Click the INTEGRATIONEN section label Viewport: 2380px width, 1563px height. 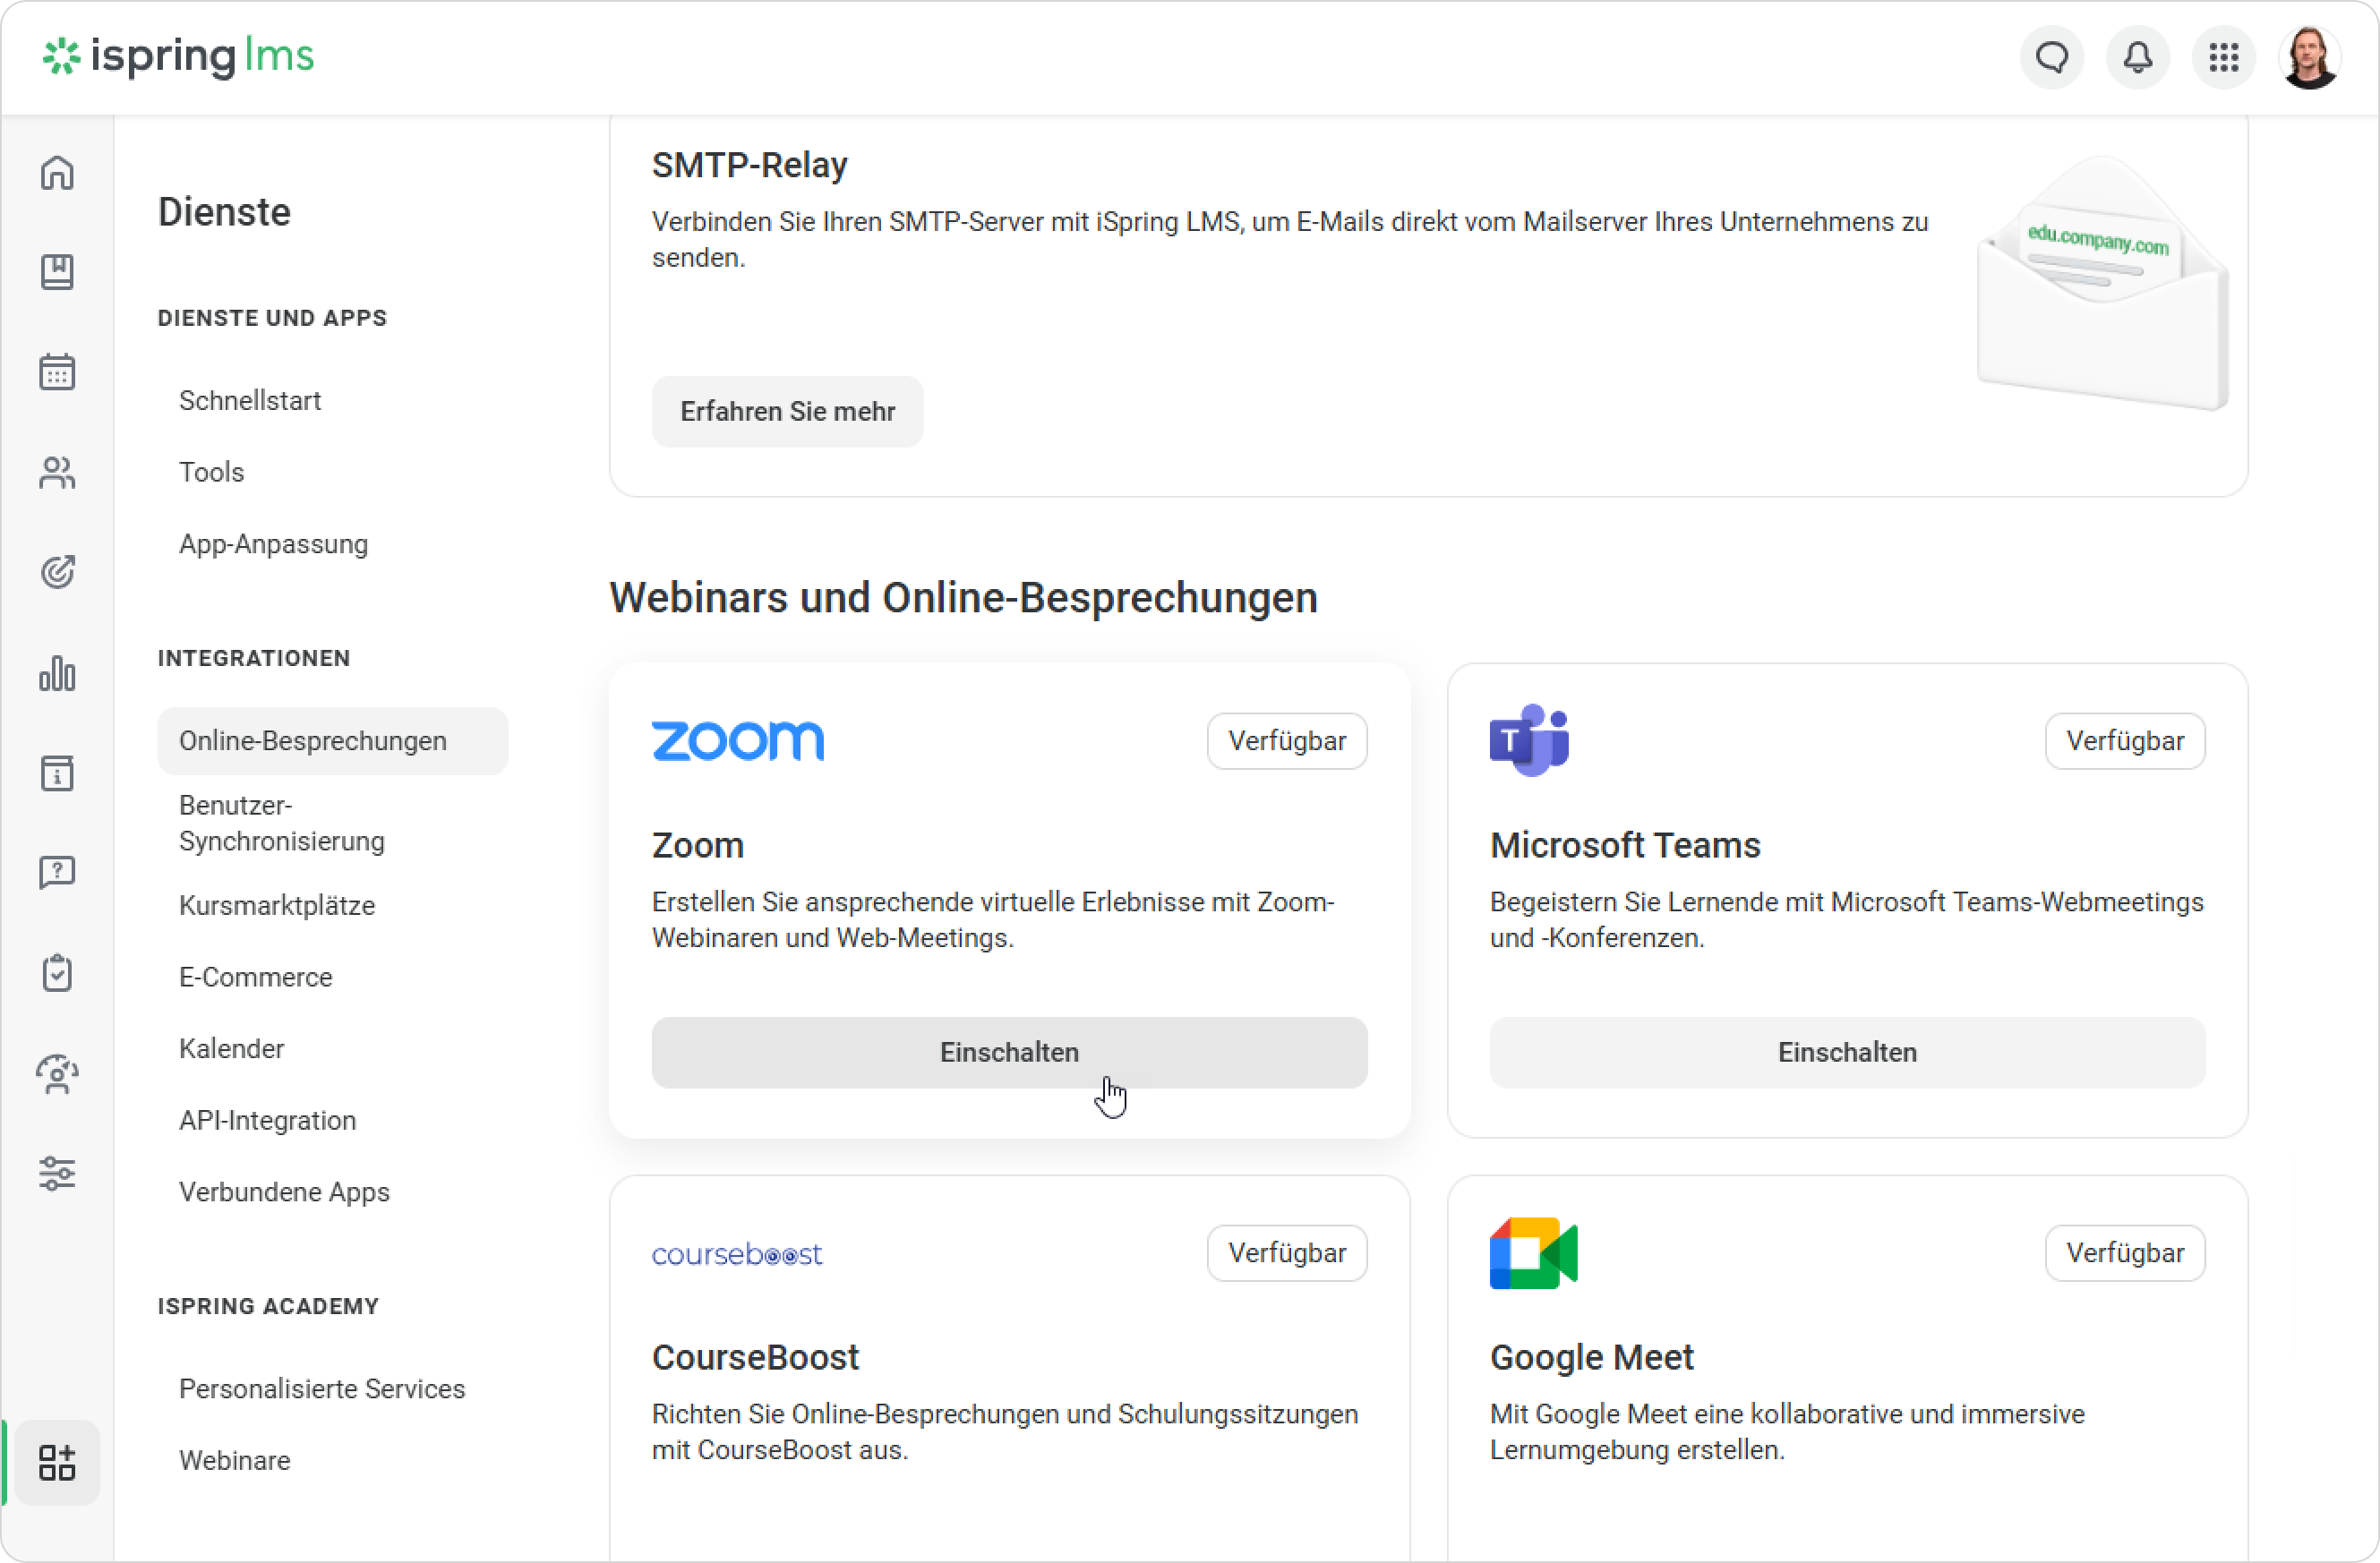(x=254, y=658)
